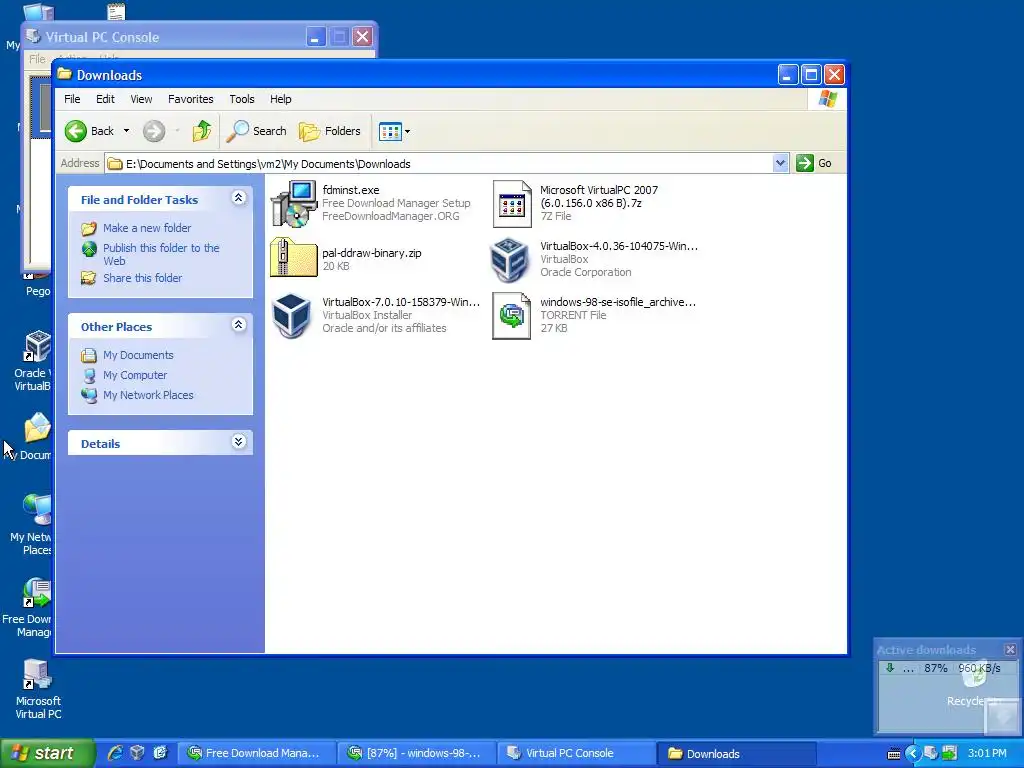Click Publish this folder to the Web
This screenshot has height=768, width=1024.
pos(161,254)
